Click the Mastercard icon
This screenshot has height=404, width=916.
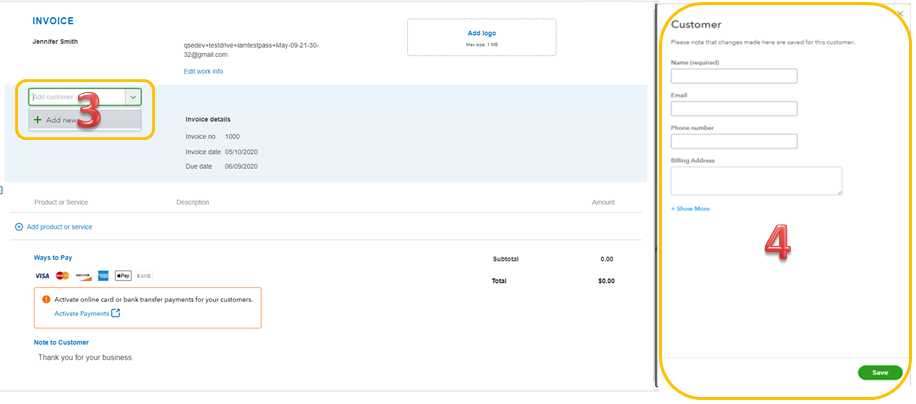pos(63,276)
